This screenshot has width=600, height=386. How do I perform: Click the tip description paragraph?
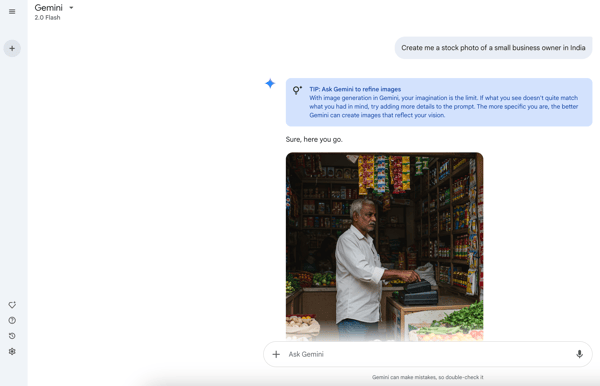tap(444, 107)
